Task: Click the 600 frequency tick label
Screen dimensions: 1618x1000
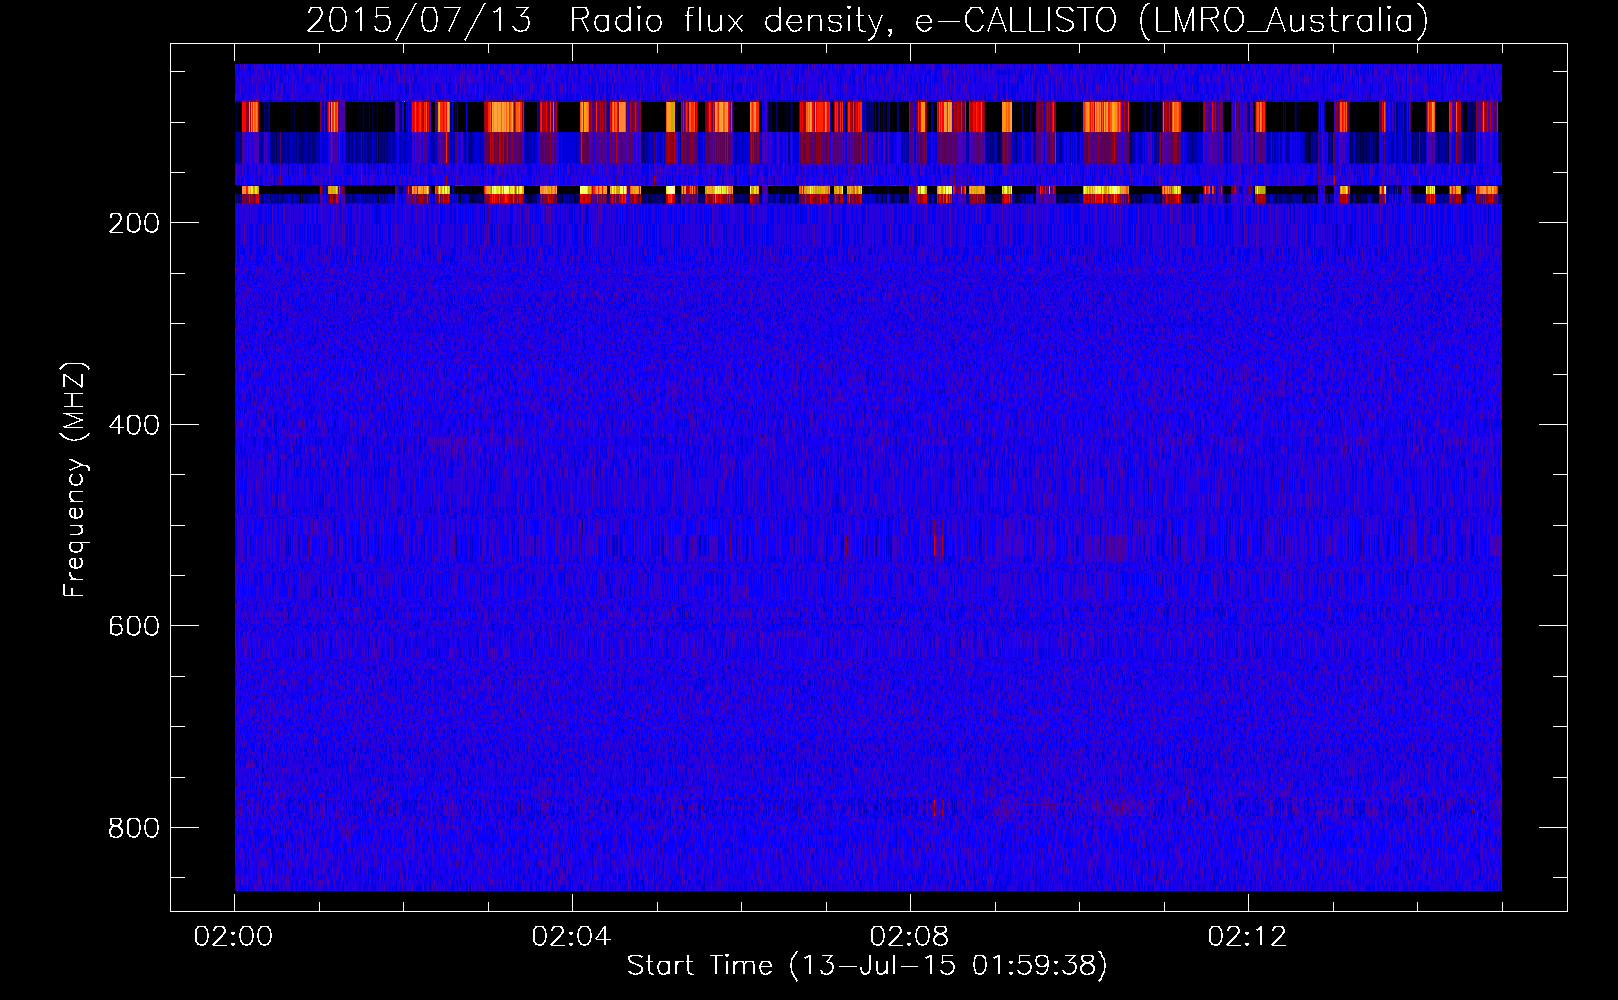Action: (x=133, y=626)
